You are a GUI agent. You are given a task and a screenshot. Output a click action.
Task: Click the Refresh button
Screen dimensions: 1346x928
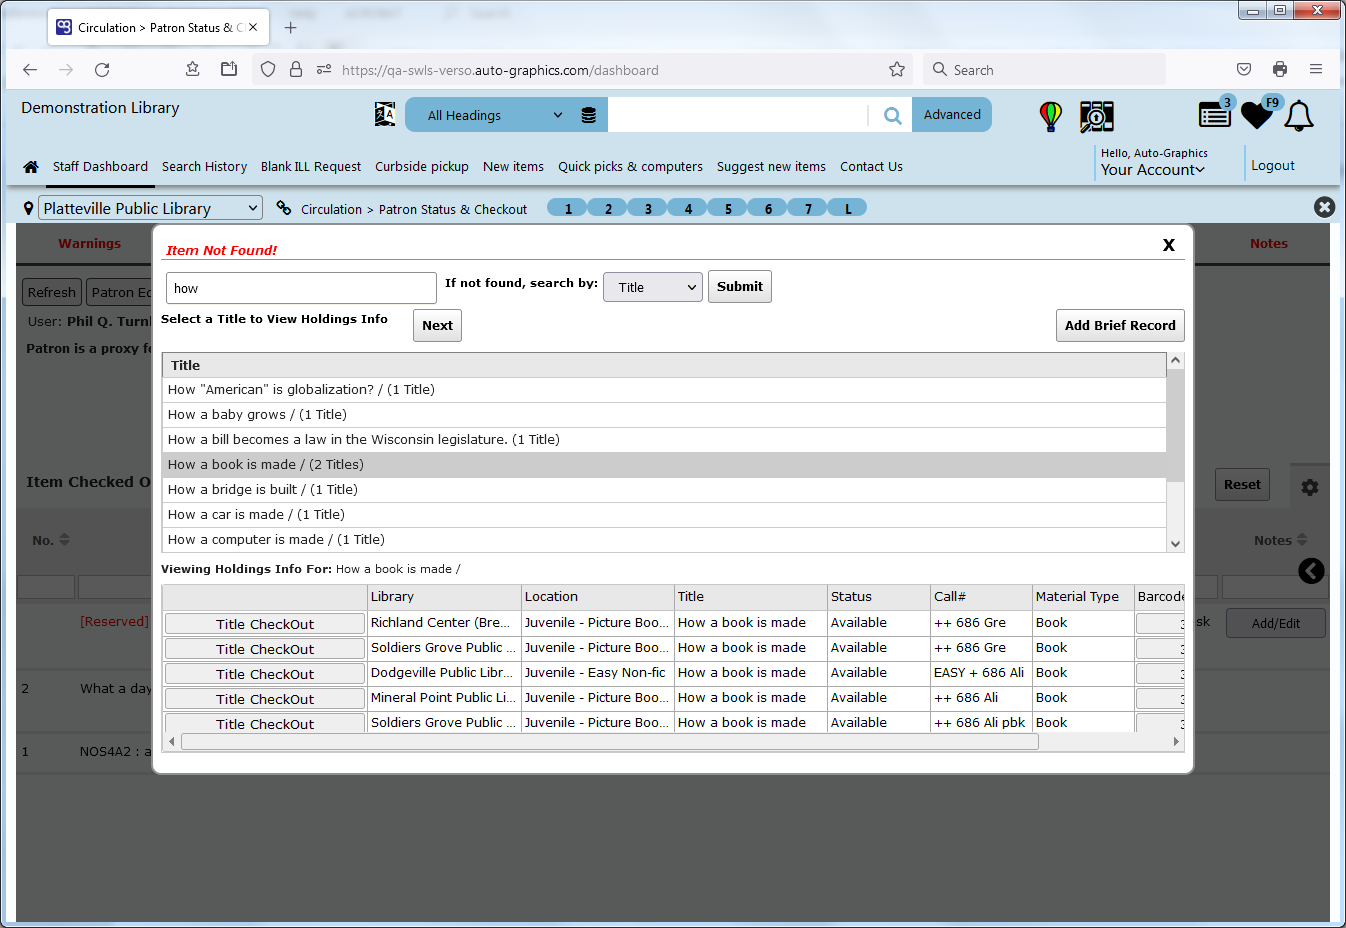point(51,293)
